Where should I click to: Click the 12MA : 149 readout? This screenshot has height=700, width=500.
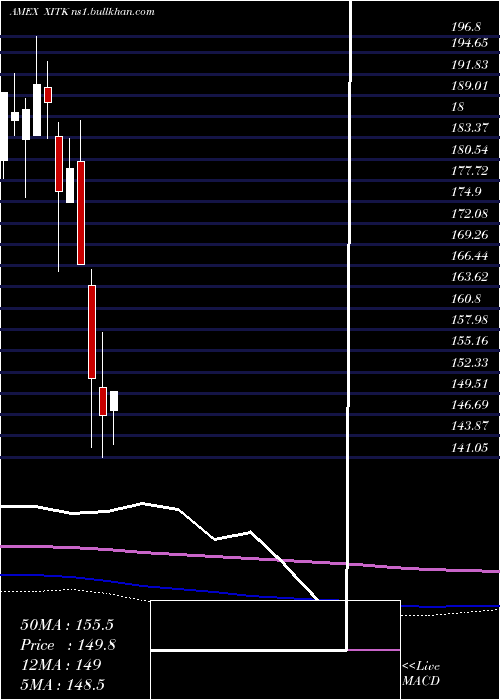coord(61,665)
